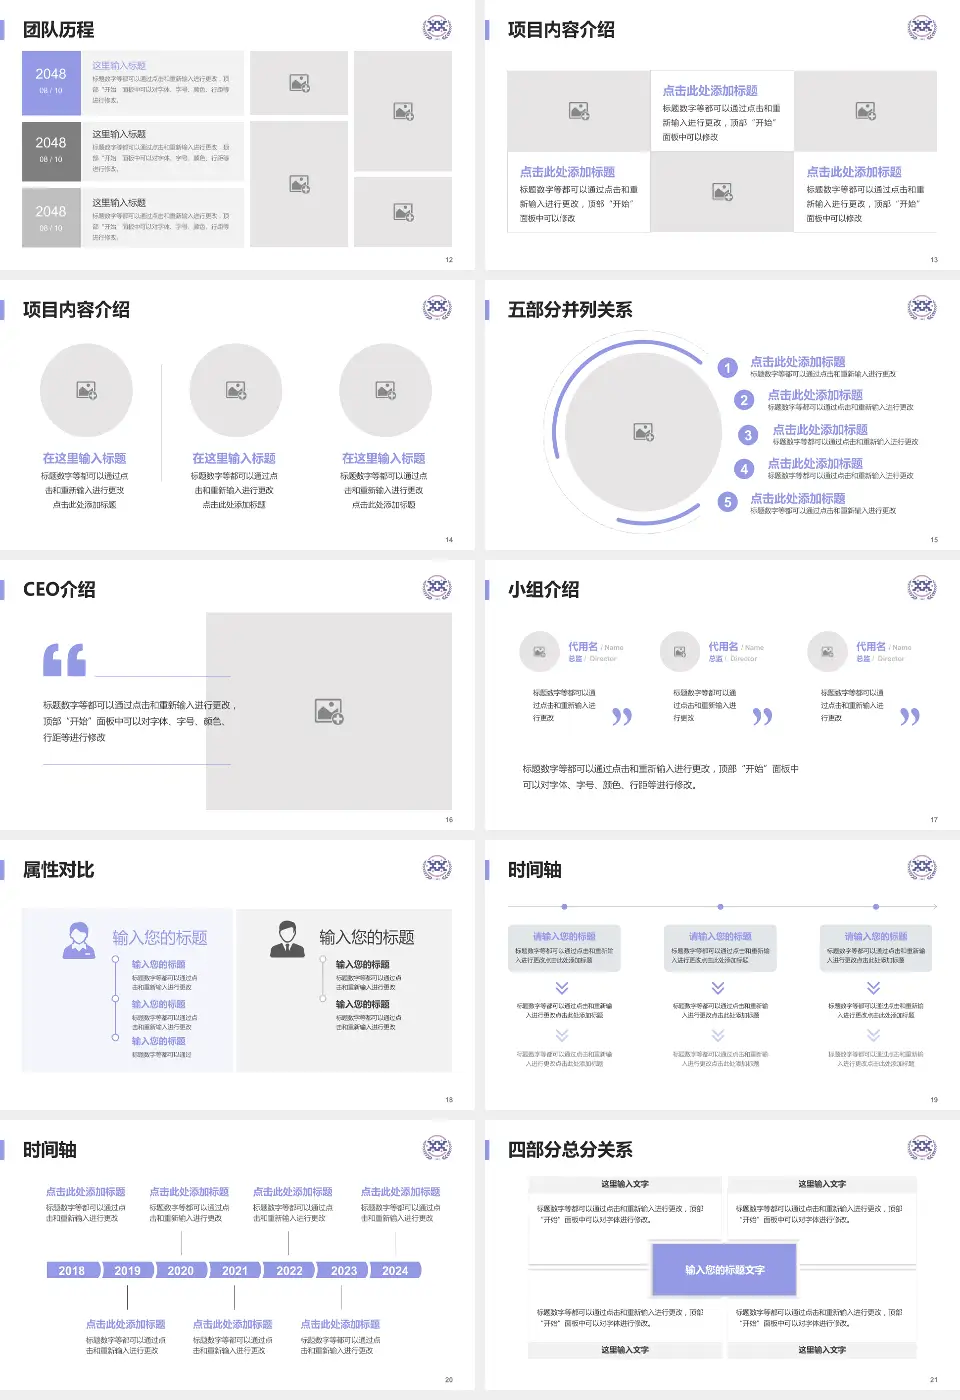960x1400 pixels.
Task: Select the large circular image placeholder on 五部分并列关系 slide
Action: coord(642,432)
